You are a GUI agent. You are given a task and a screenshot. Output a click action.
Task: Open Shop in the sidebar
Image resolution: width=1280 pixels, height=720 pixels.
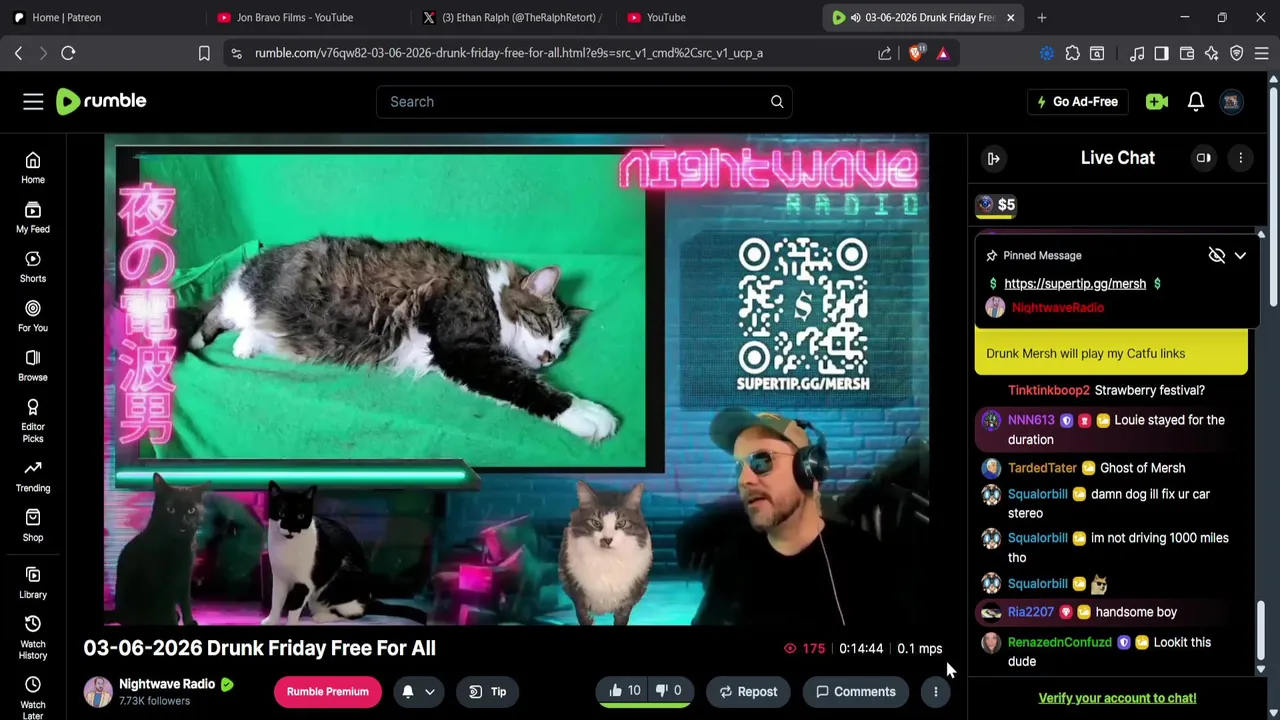(33, 526)
